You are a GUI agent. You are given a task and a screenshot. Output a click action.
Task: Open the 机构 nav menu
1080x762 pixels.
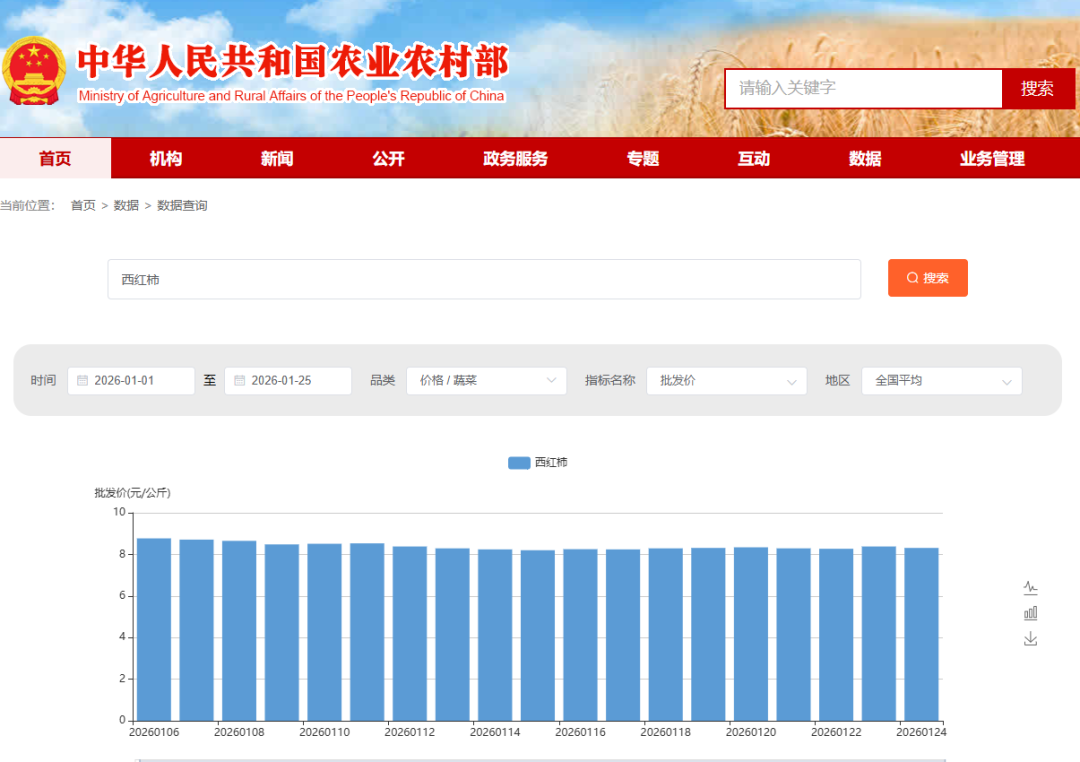tap(166, 158)
